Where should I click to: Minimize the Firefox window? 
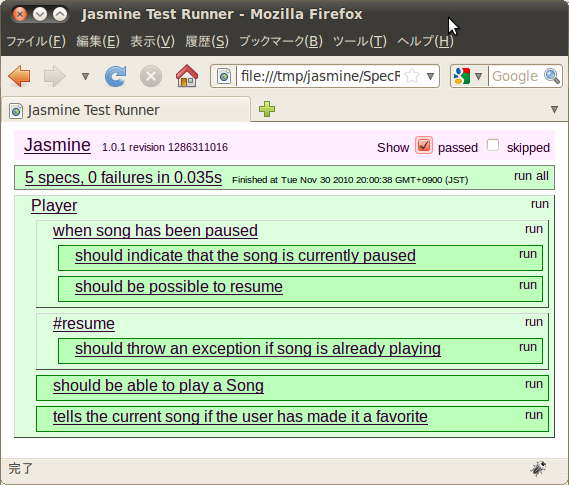click(40, 15)
